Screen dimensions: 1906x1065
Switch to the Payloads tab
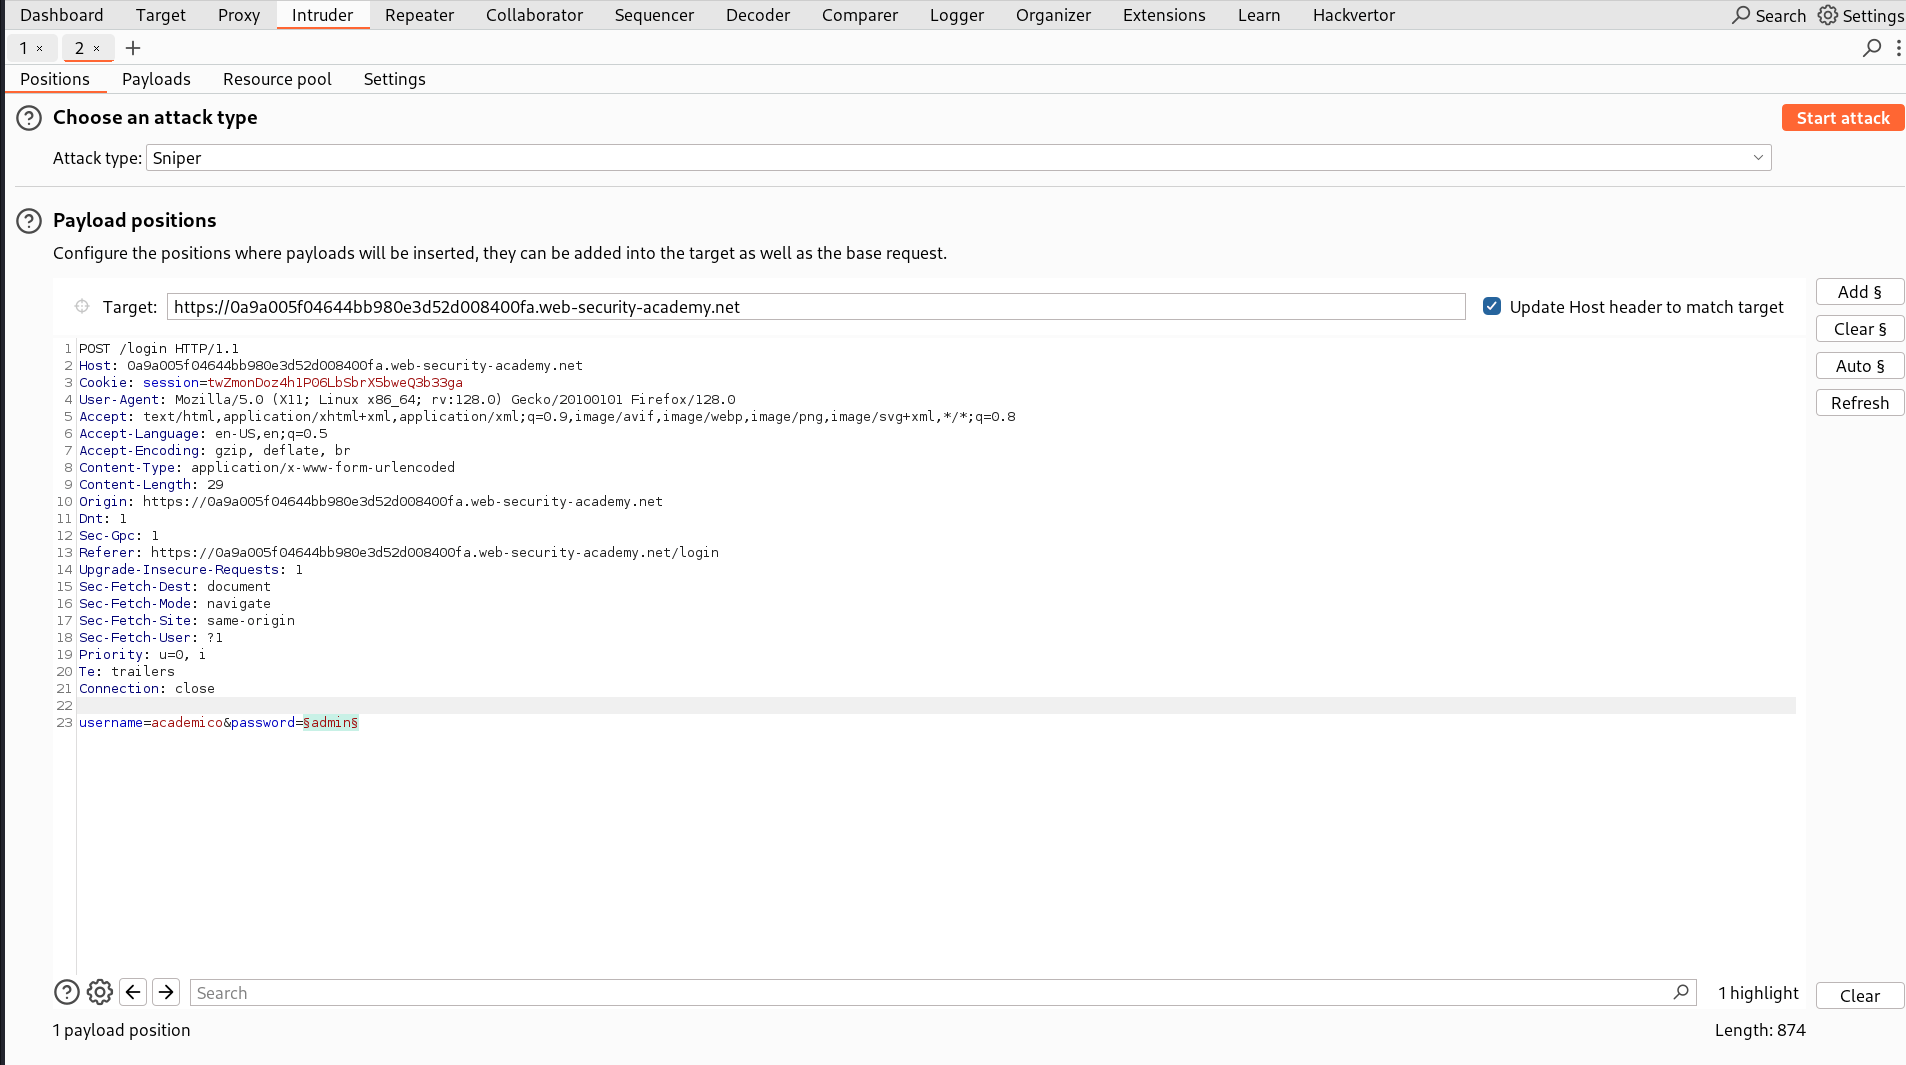(x=156, y=79)
